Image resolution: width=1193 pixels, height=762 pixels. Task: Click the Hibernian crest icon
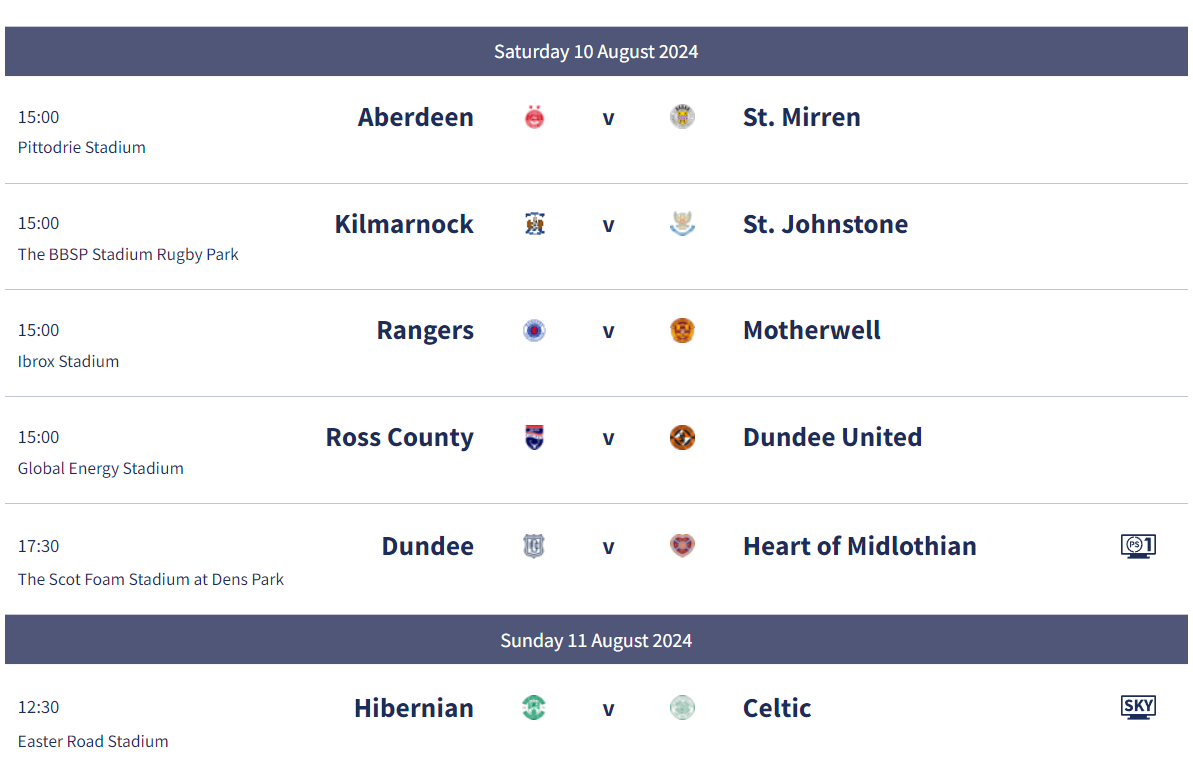tap(535, 707)
